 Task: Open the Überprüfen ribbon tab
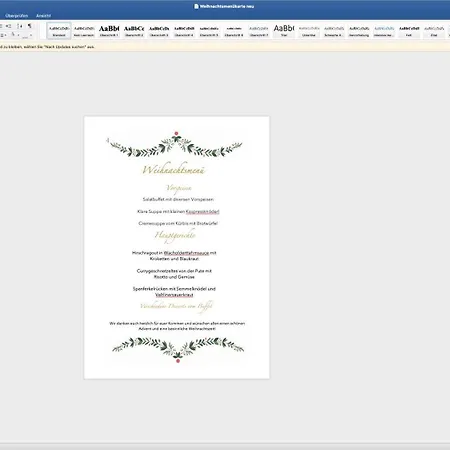click(x=17, y=16)
